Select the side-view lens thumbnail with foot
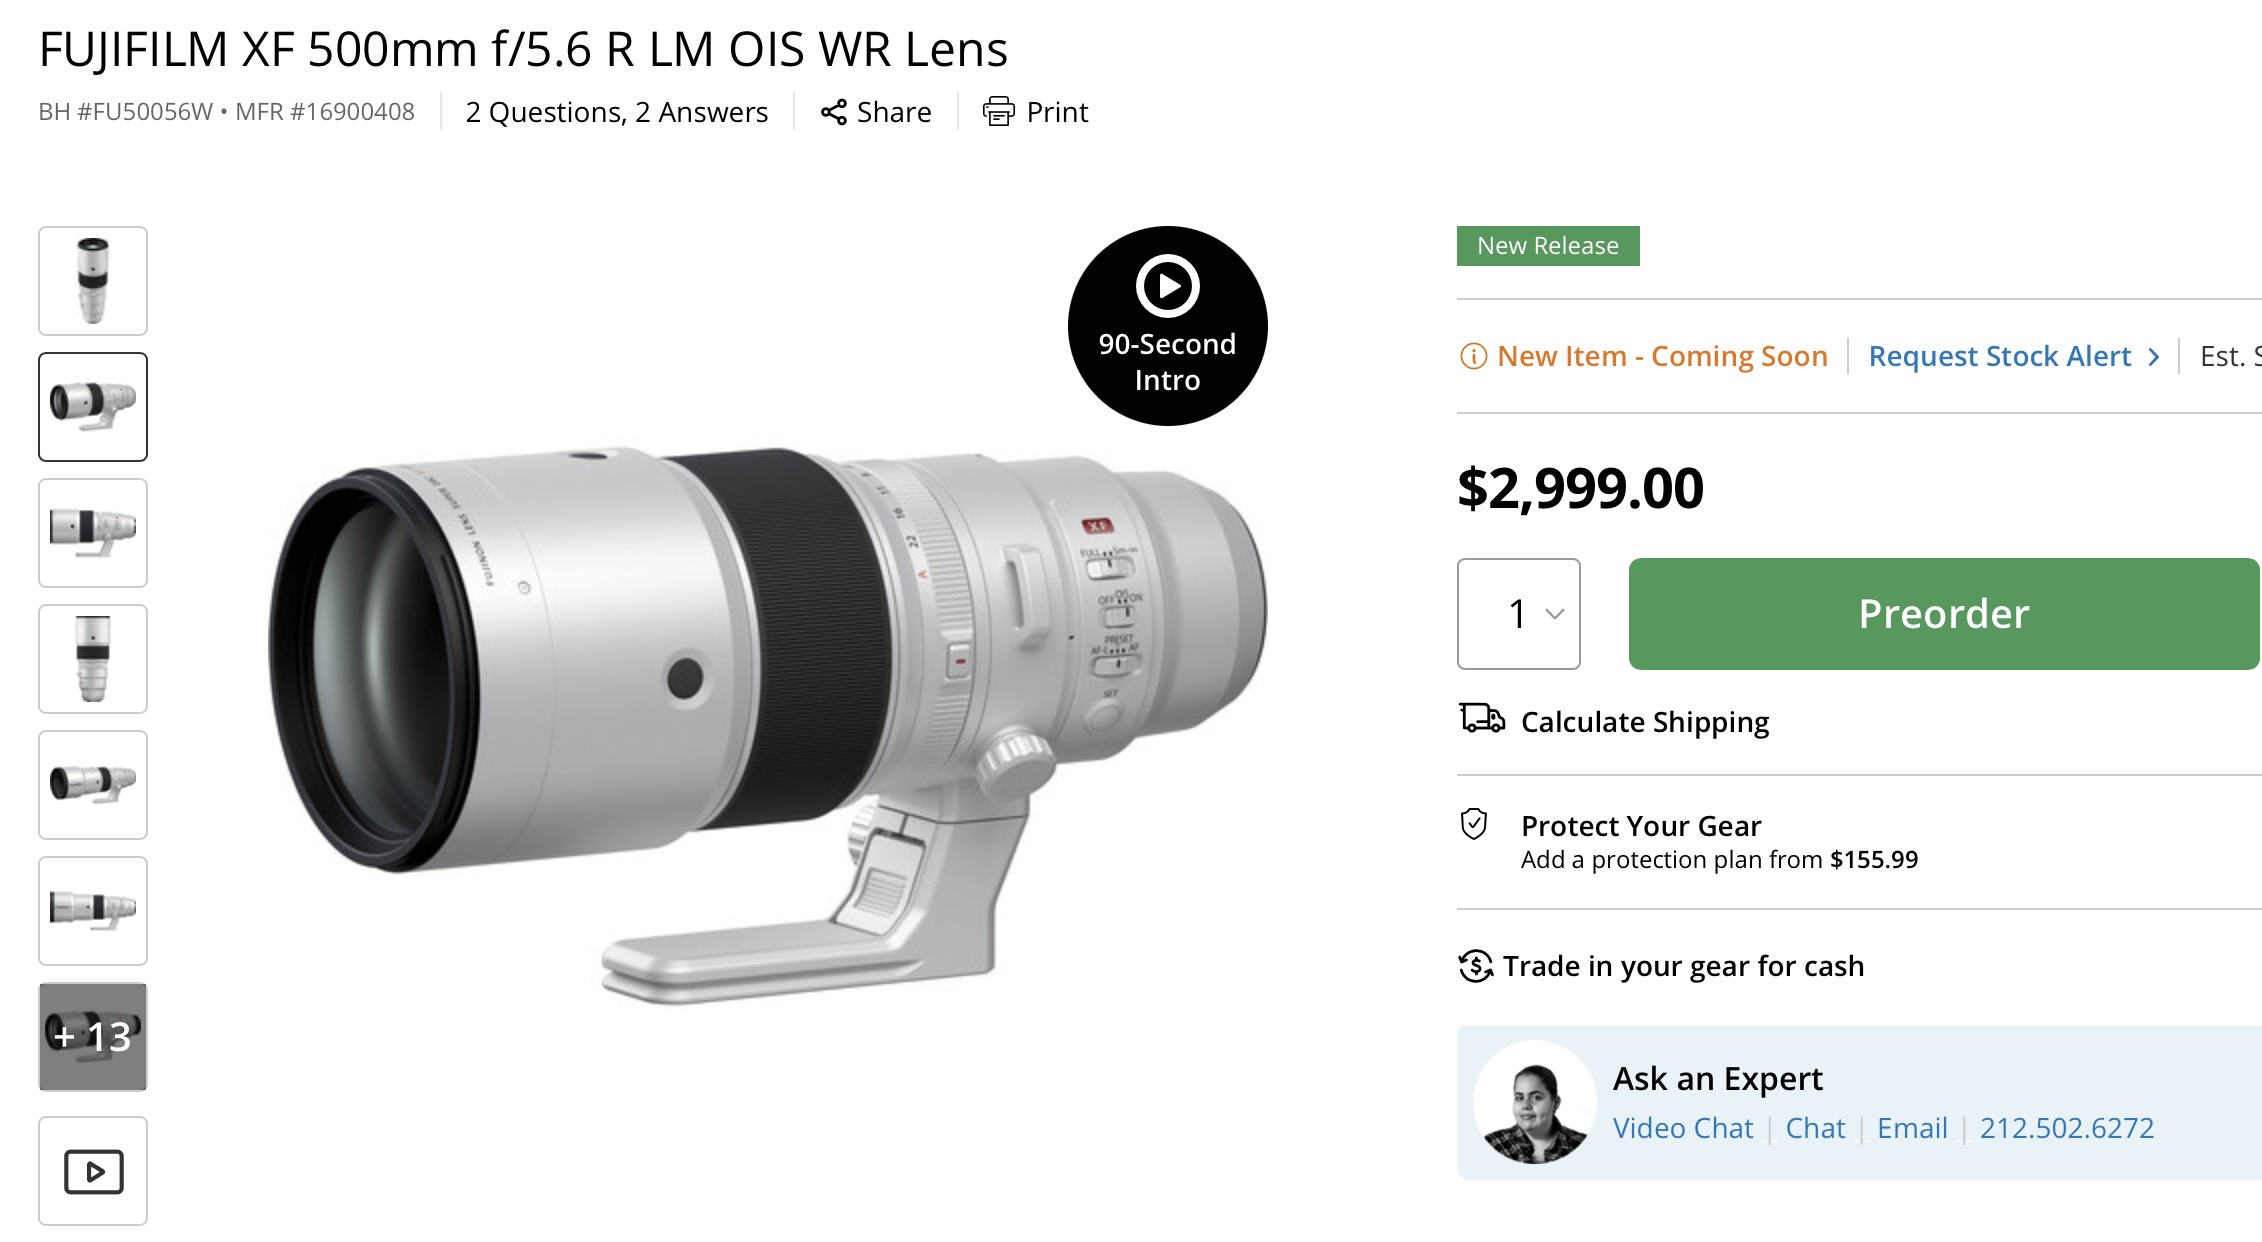Image resolution: width=2262 pixels, height=1242 pixels. pyautogui.click(x=92, y=533)
